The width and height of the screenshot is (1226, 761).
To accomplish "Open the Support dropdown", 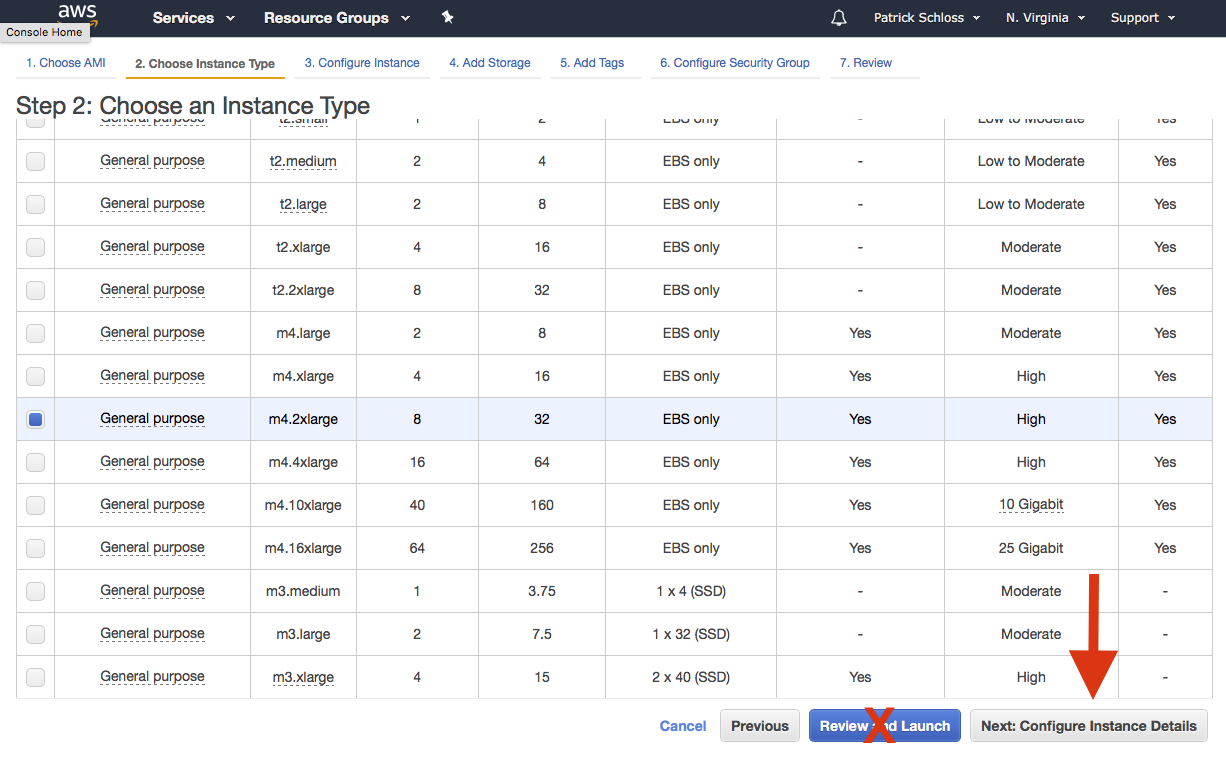I will point(1141,17).
